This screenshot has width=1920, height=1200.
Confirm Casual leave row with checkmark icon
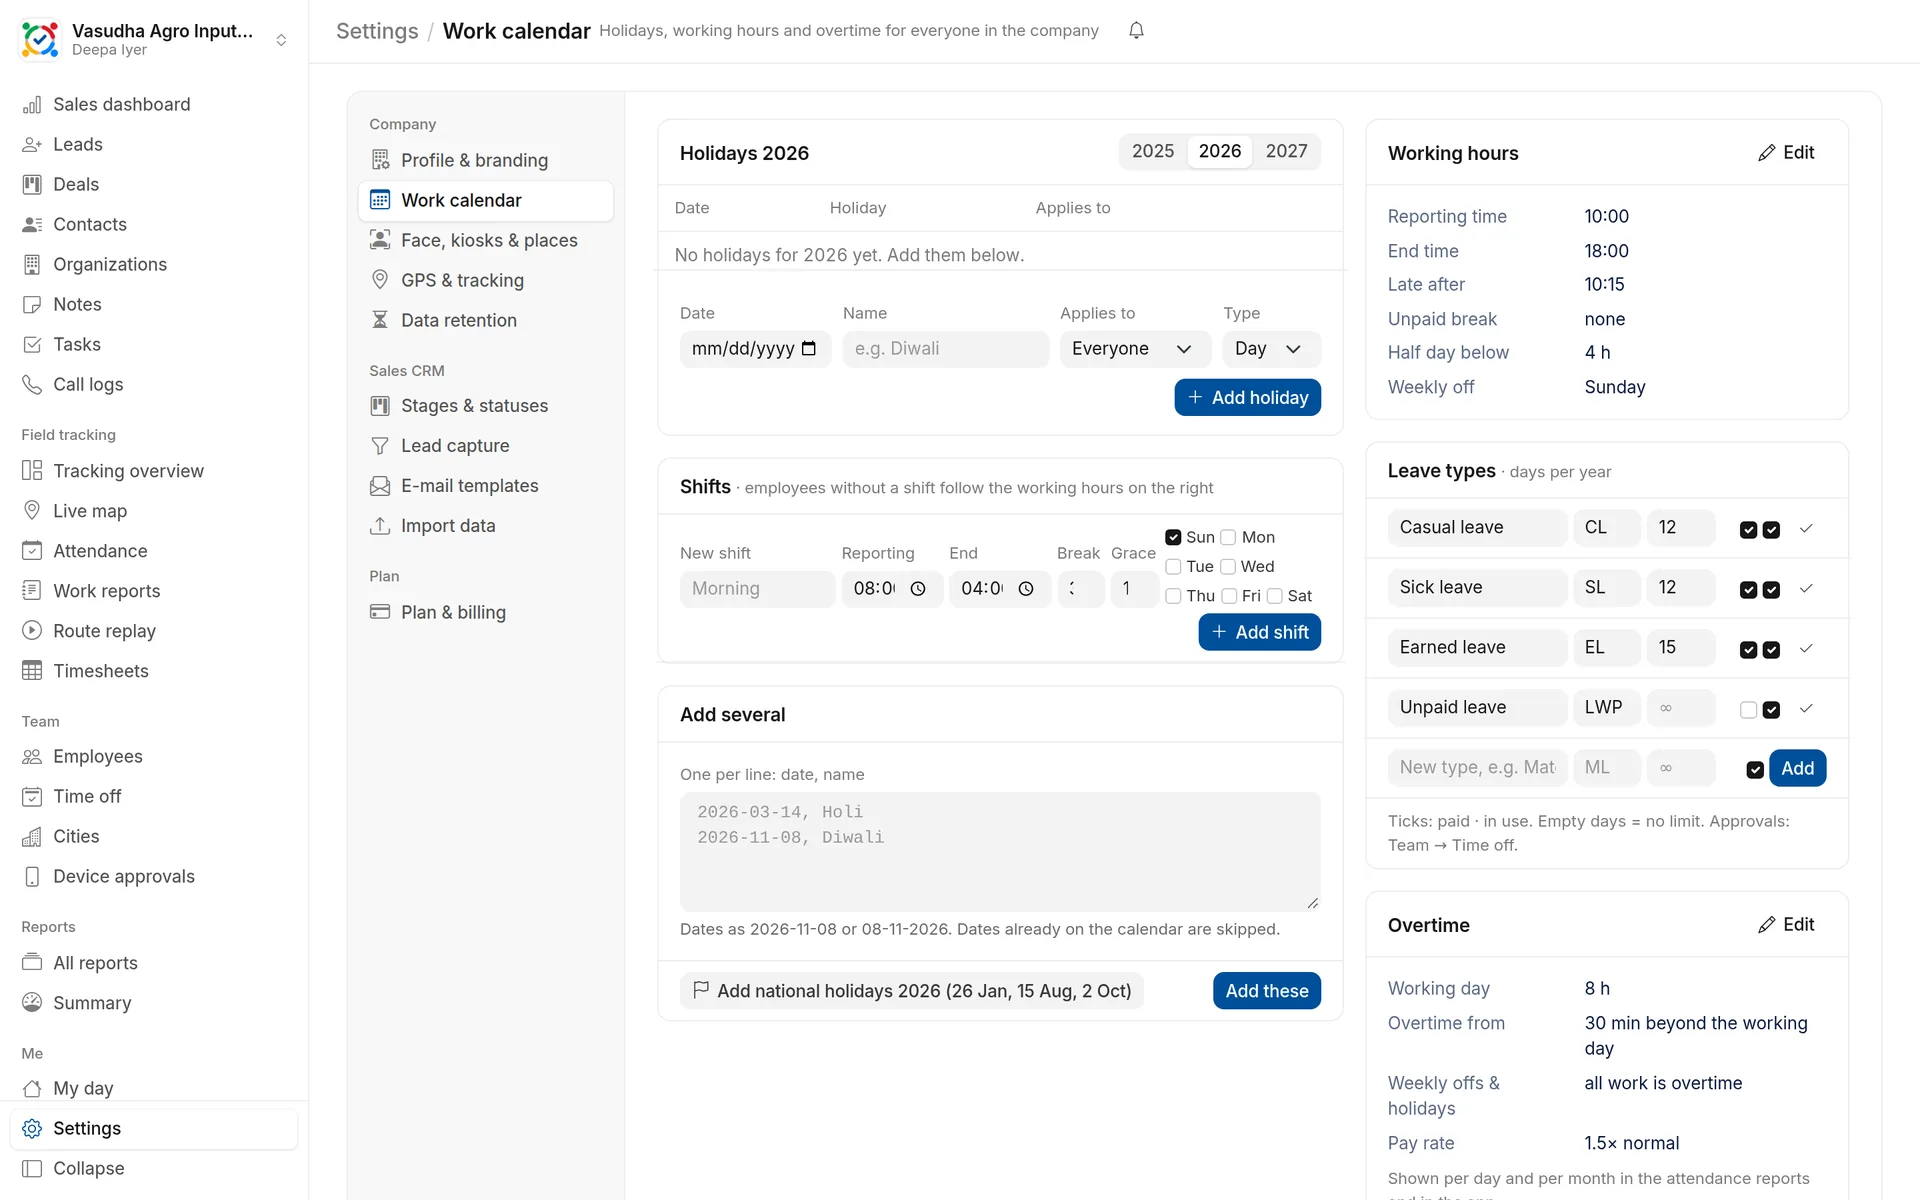point(1806,528)
